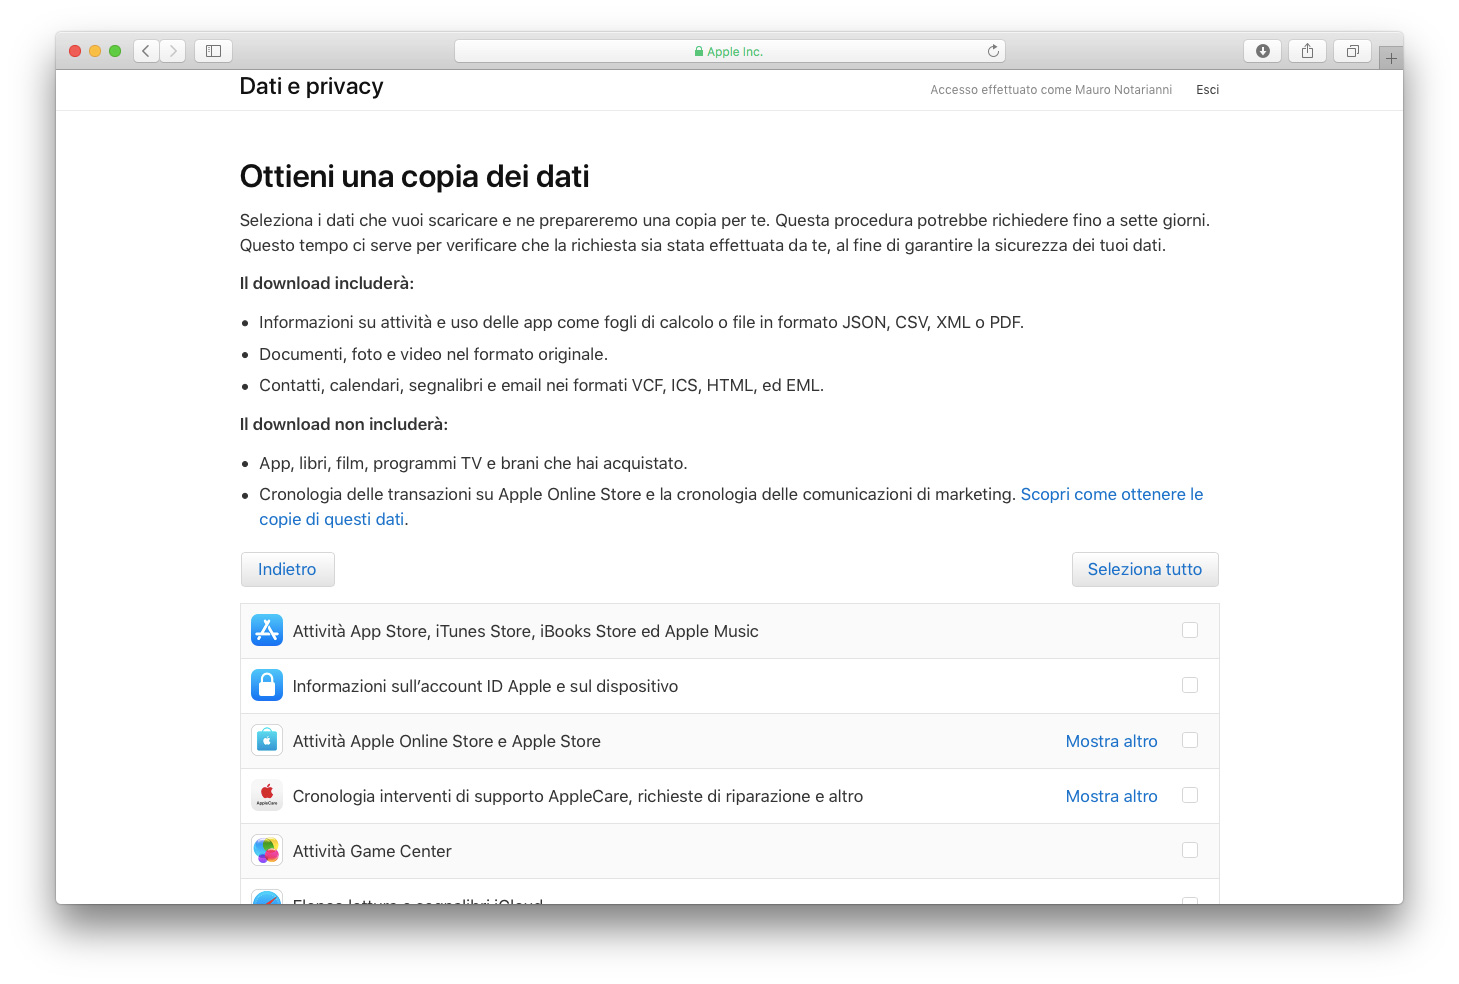This screenshot has width=1459, height=984.
Task: Click the Game Center icon
Action: [x=267, y=851]
